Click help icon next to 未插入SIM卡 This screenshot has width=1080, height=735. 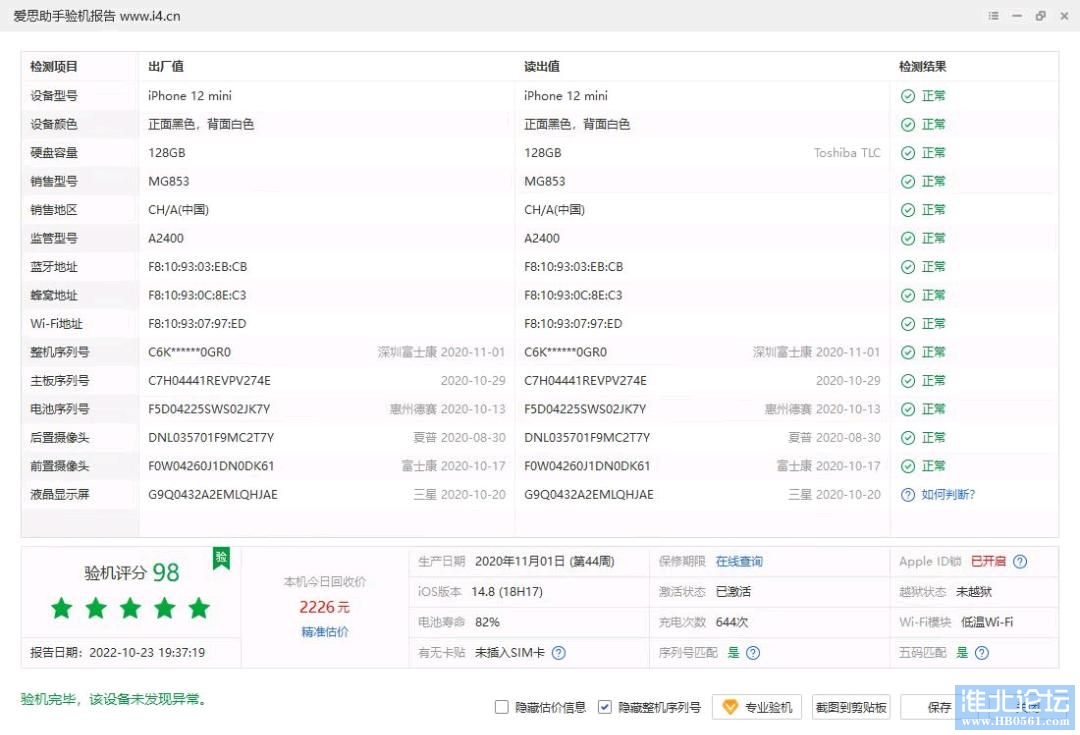559,652
